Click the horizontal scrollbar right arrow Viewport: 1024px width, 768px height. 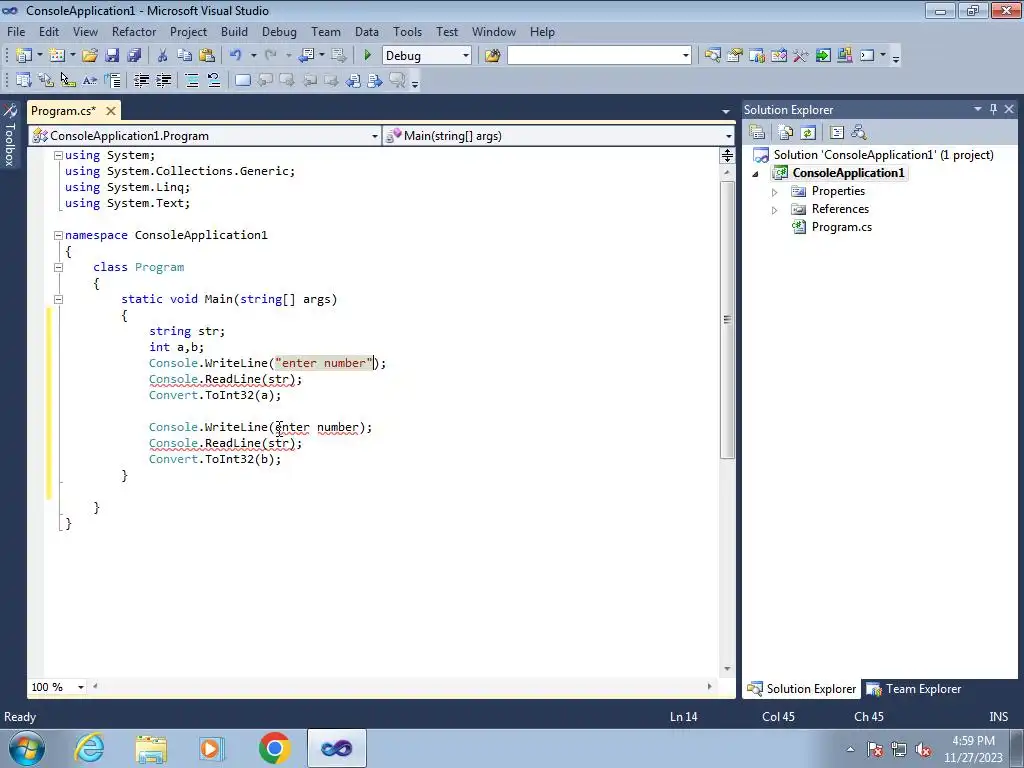[709, 686]
